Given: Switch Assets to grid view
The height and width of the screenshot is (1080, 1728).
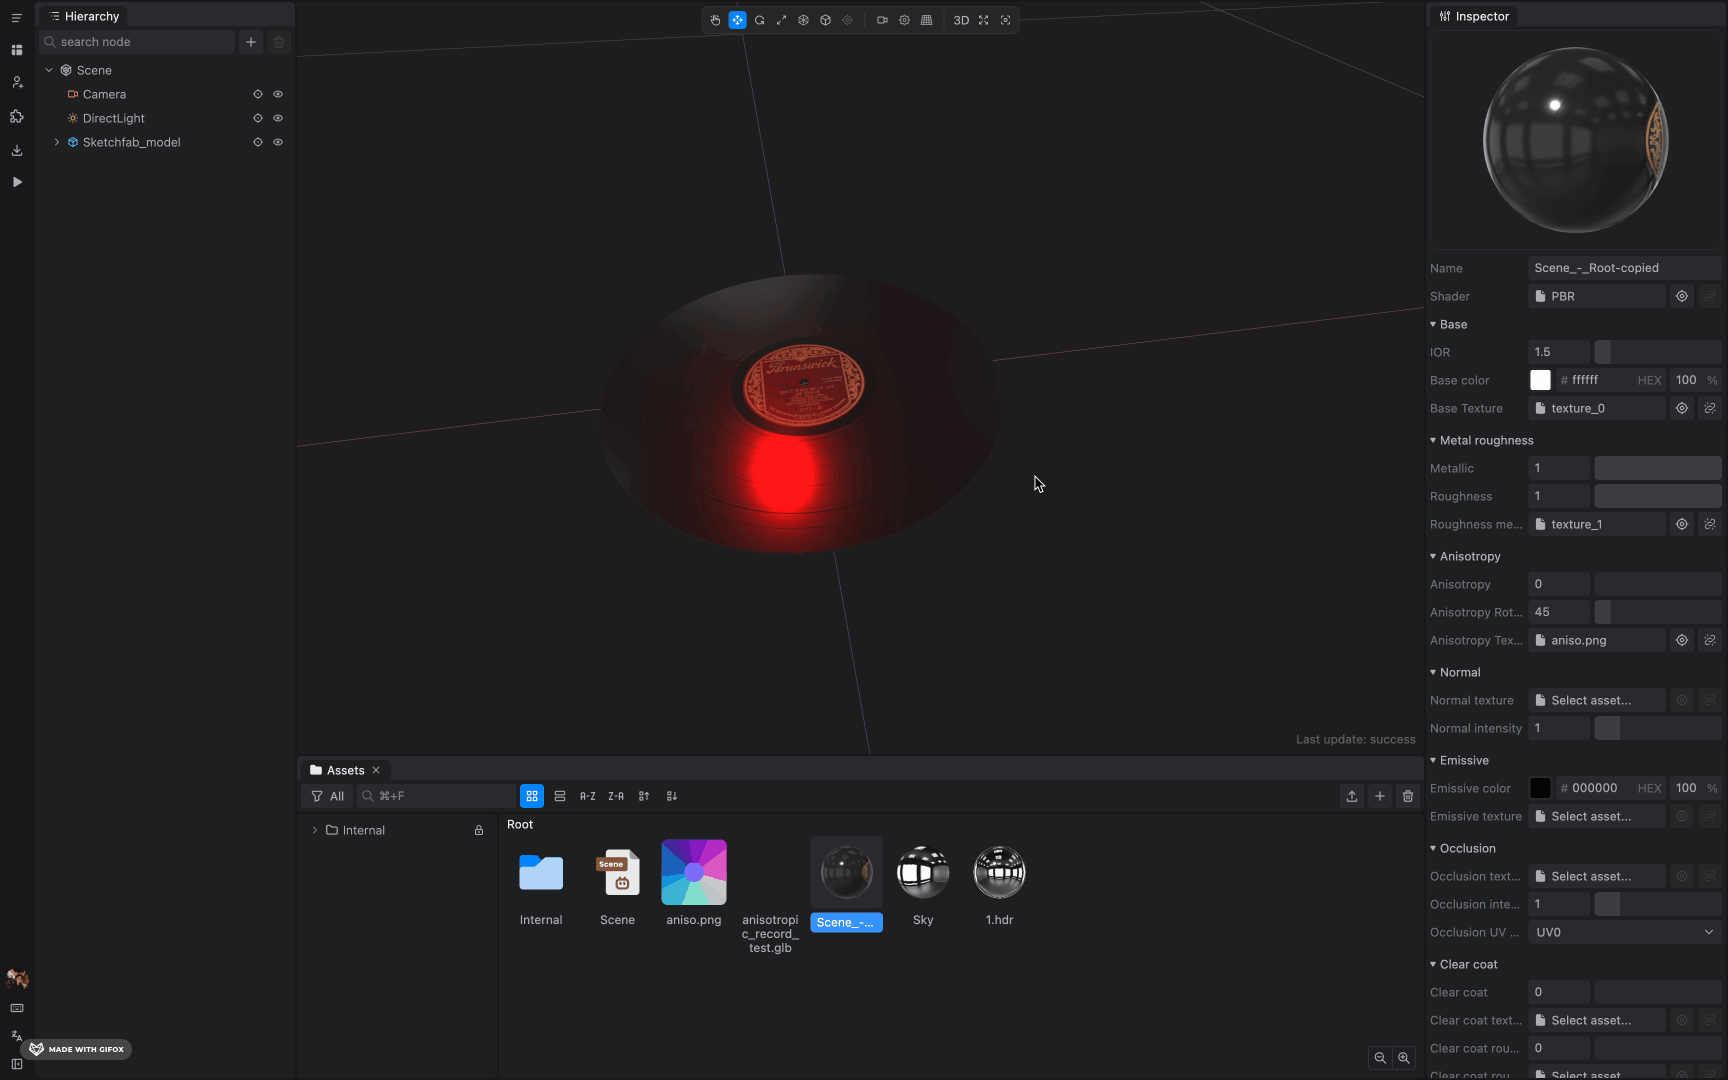Looking at the screenshot, I should [x=532, y=796].
